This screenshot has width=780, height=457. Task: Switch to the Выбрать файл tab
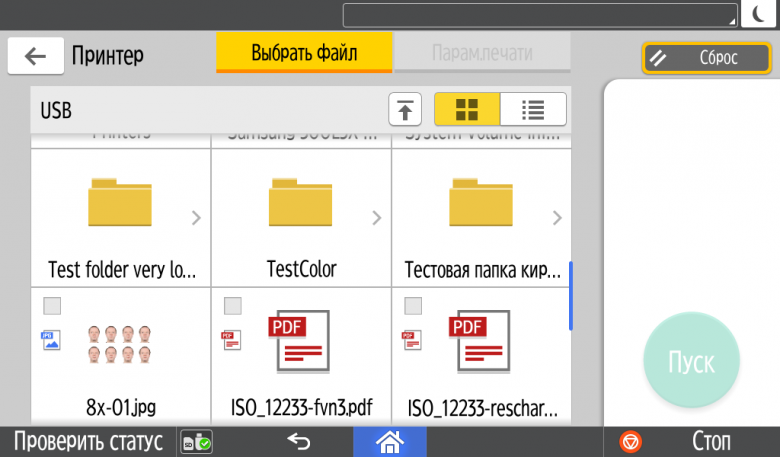pyautogui.click(x=304, y=52)
